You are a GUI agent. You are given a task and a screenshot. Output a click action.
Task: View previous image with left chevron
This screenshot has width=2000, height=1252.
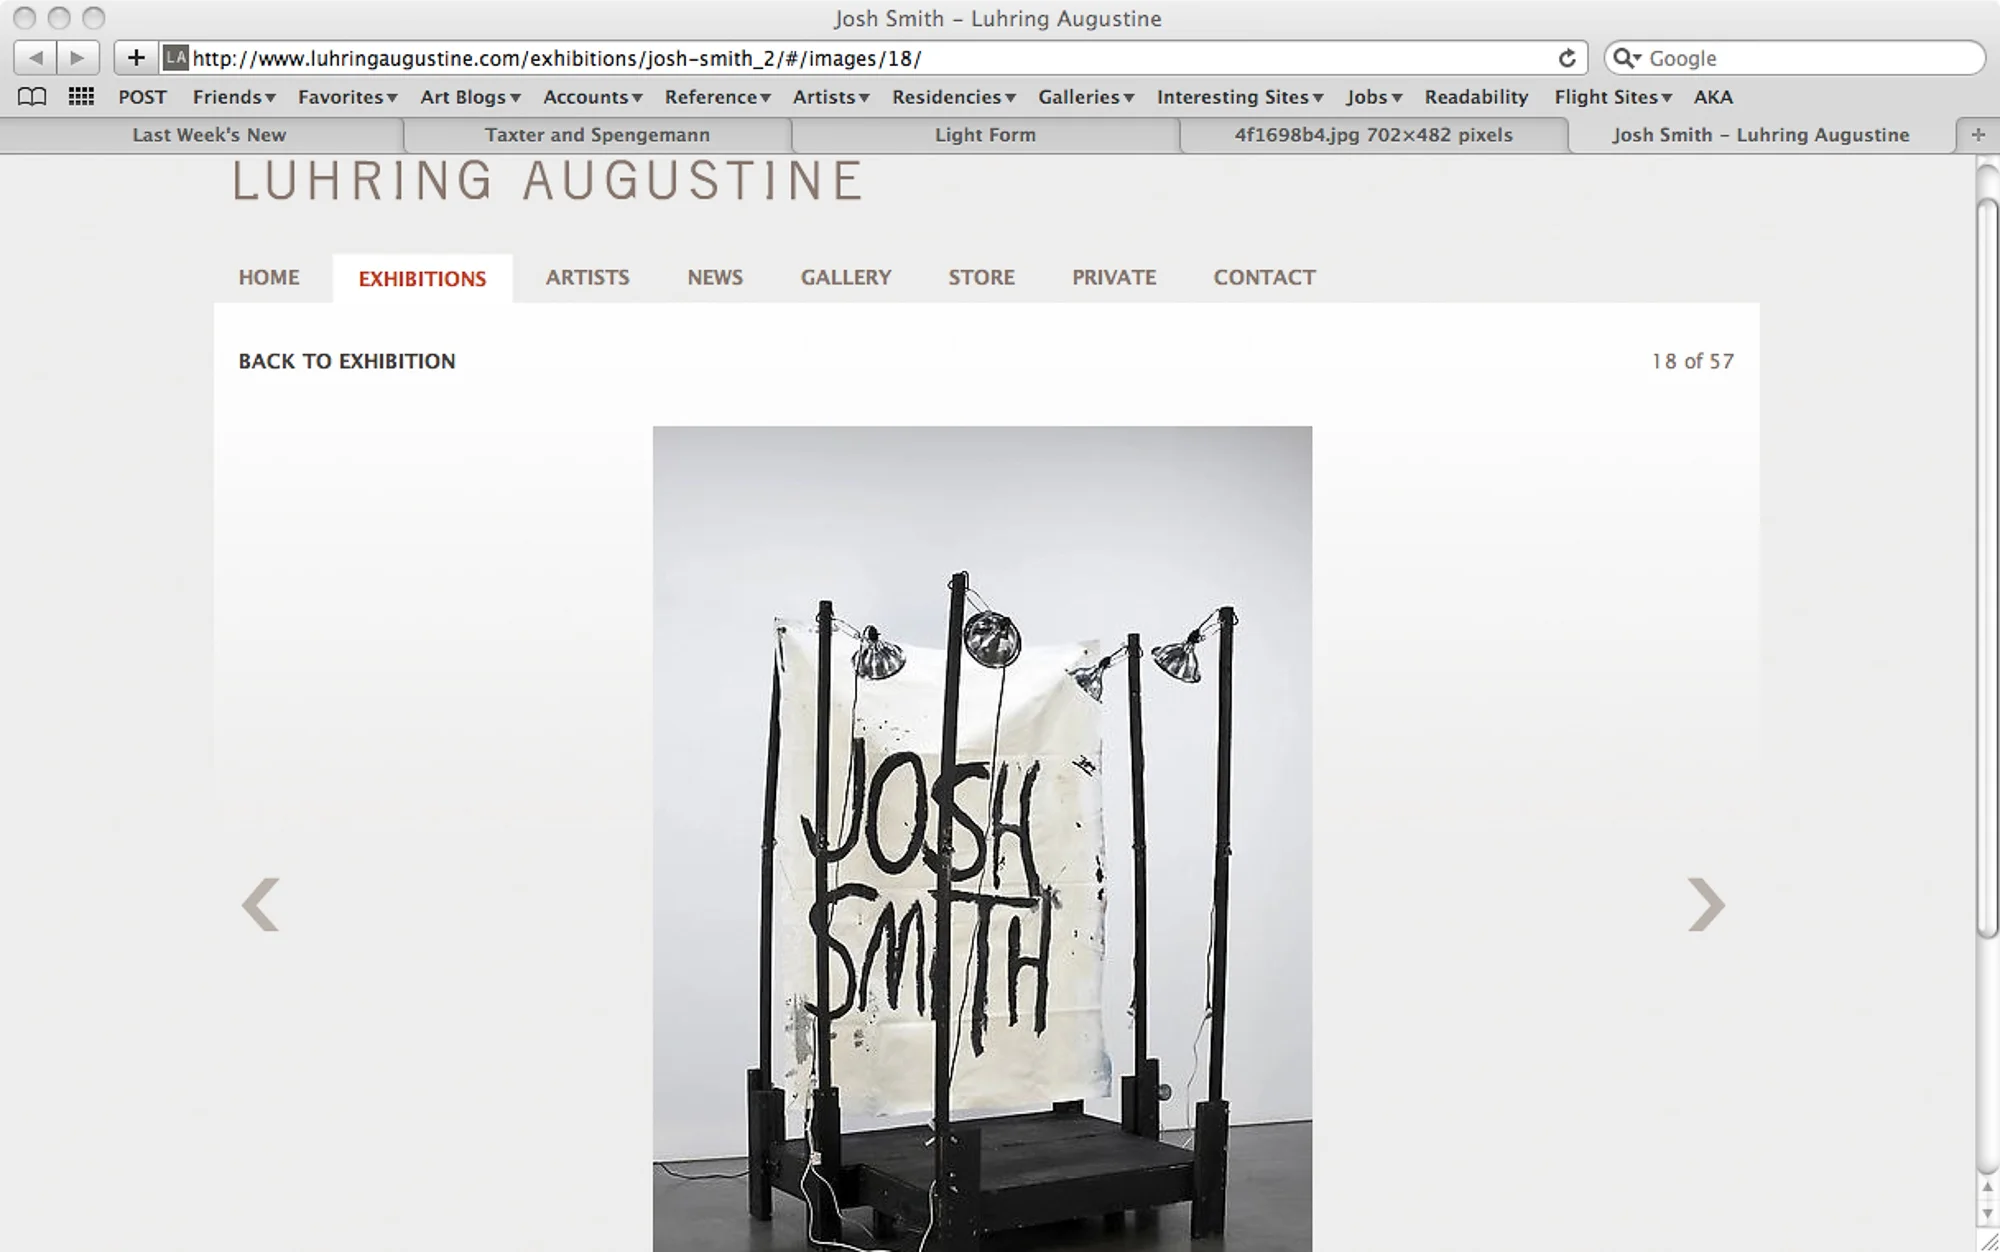[x=261, y=904]
